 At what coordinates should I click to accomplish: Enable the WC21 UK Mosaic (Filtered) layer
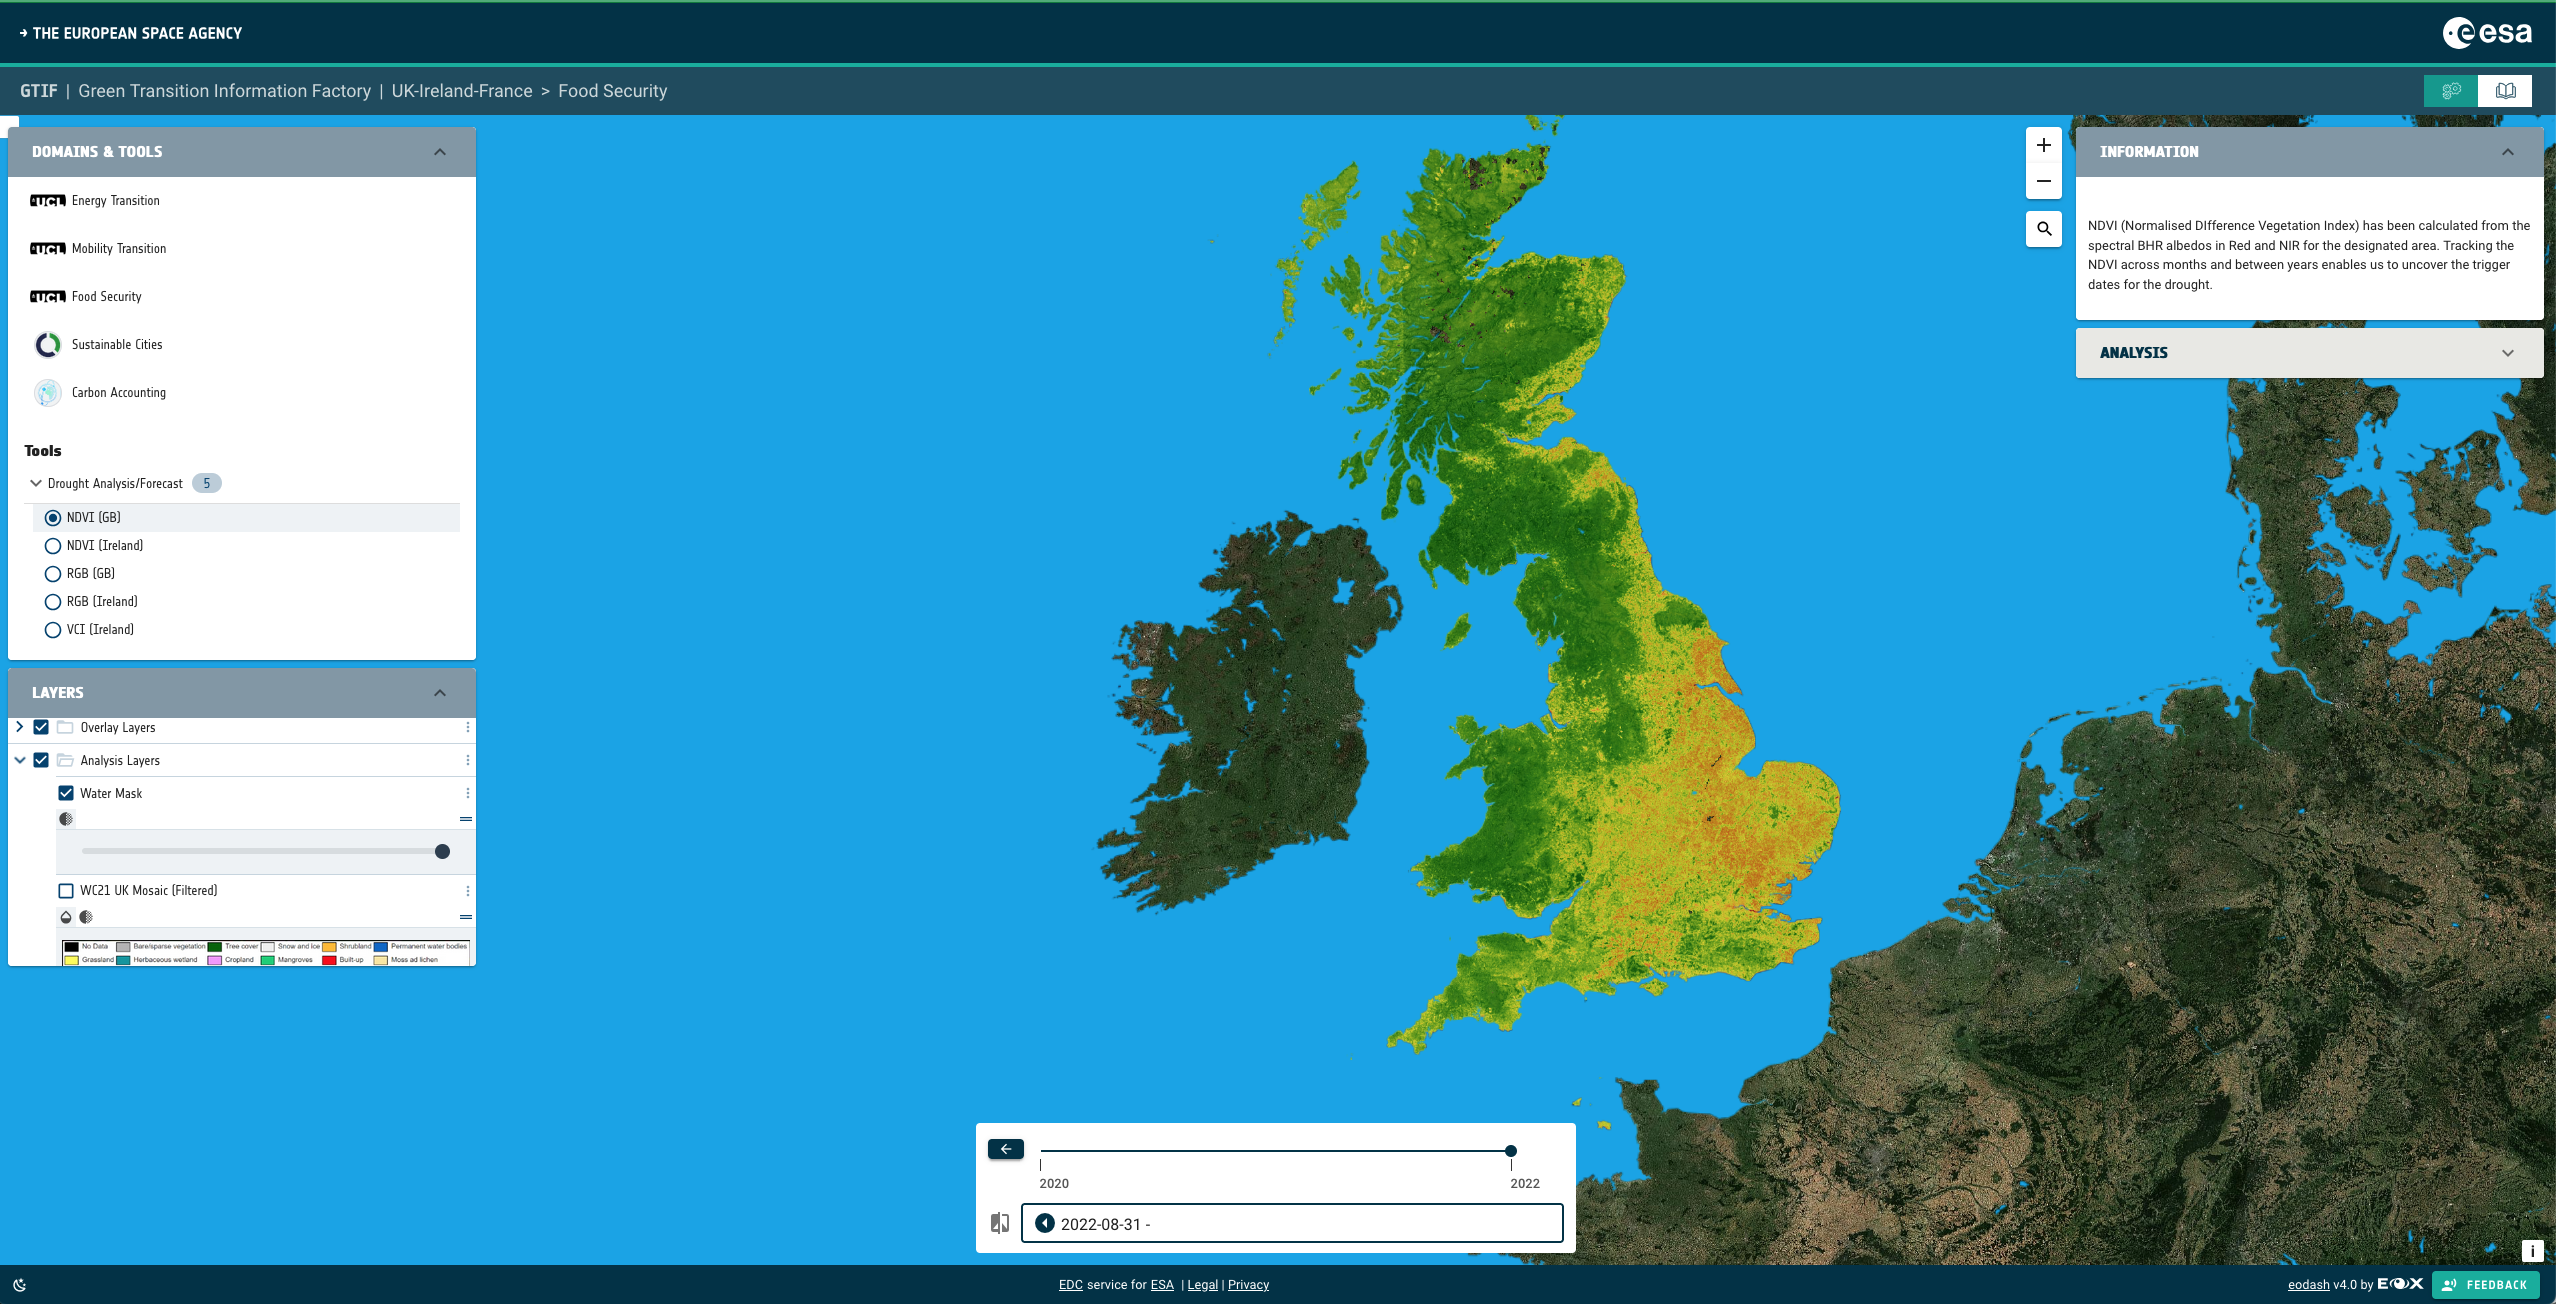[x=66, y=891]
